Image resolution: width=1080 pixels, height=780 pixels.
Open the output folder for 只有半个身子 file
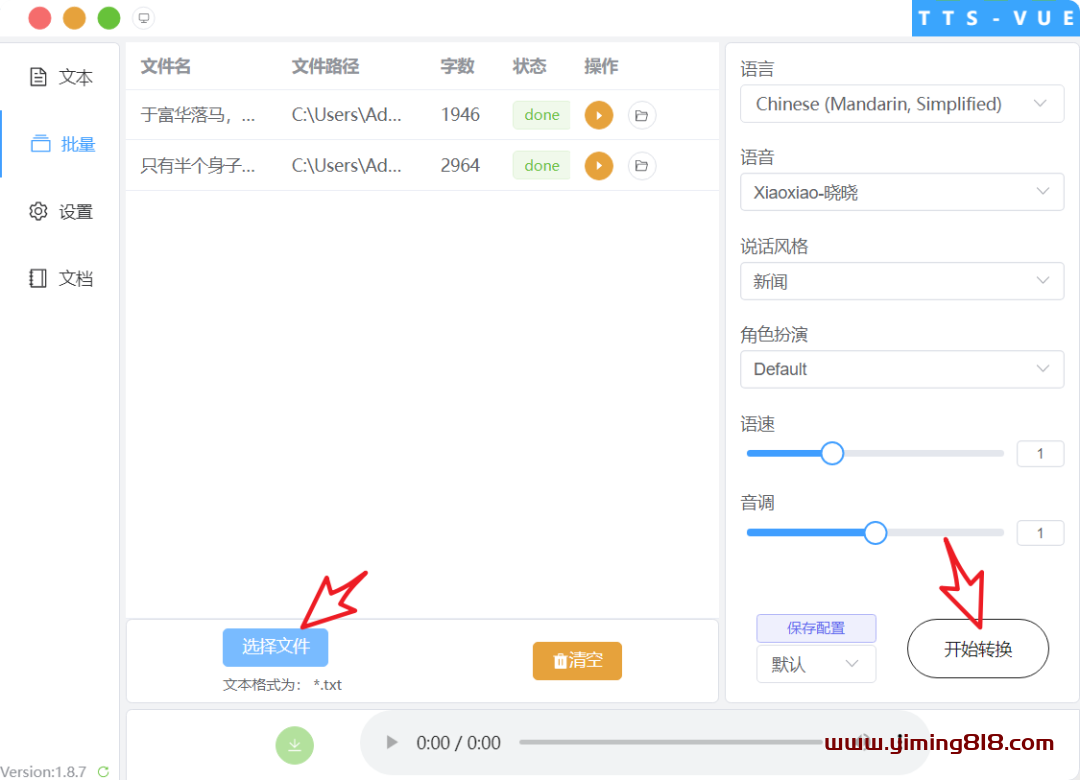point(641,165)
